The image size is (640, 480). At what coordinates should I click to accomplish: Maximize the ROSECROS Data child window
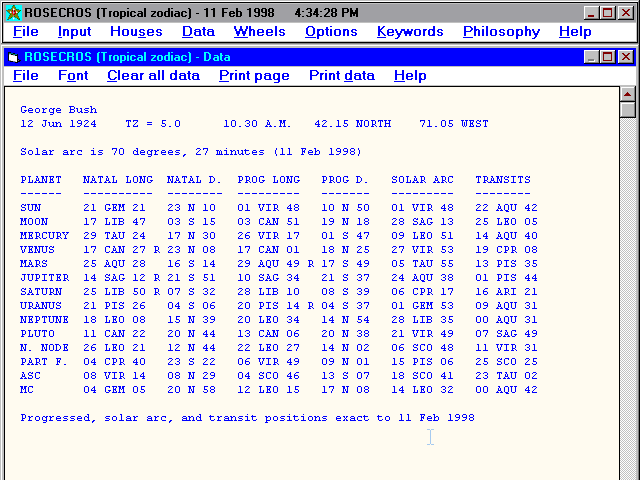pos(608,57)
